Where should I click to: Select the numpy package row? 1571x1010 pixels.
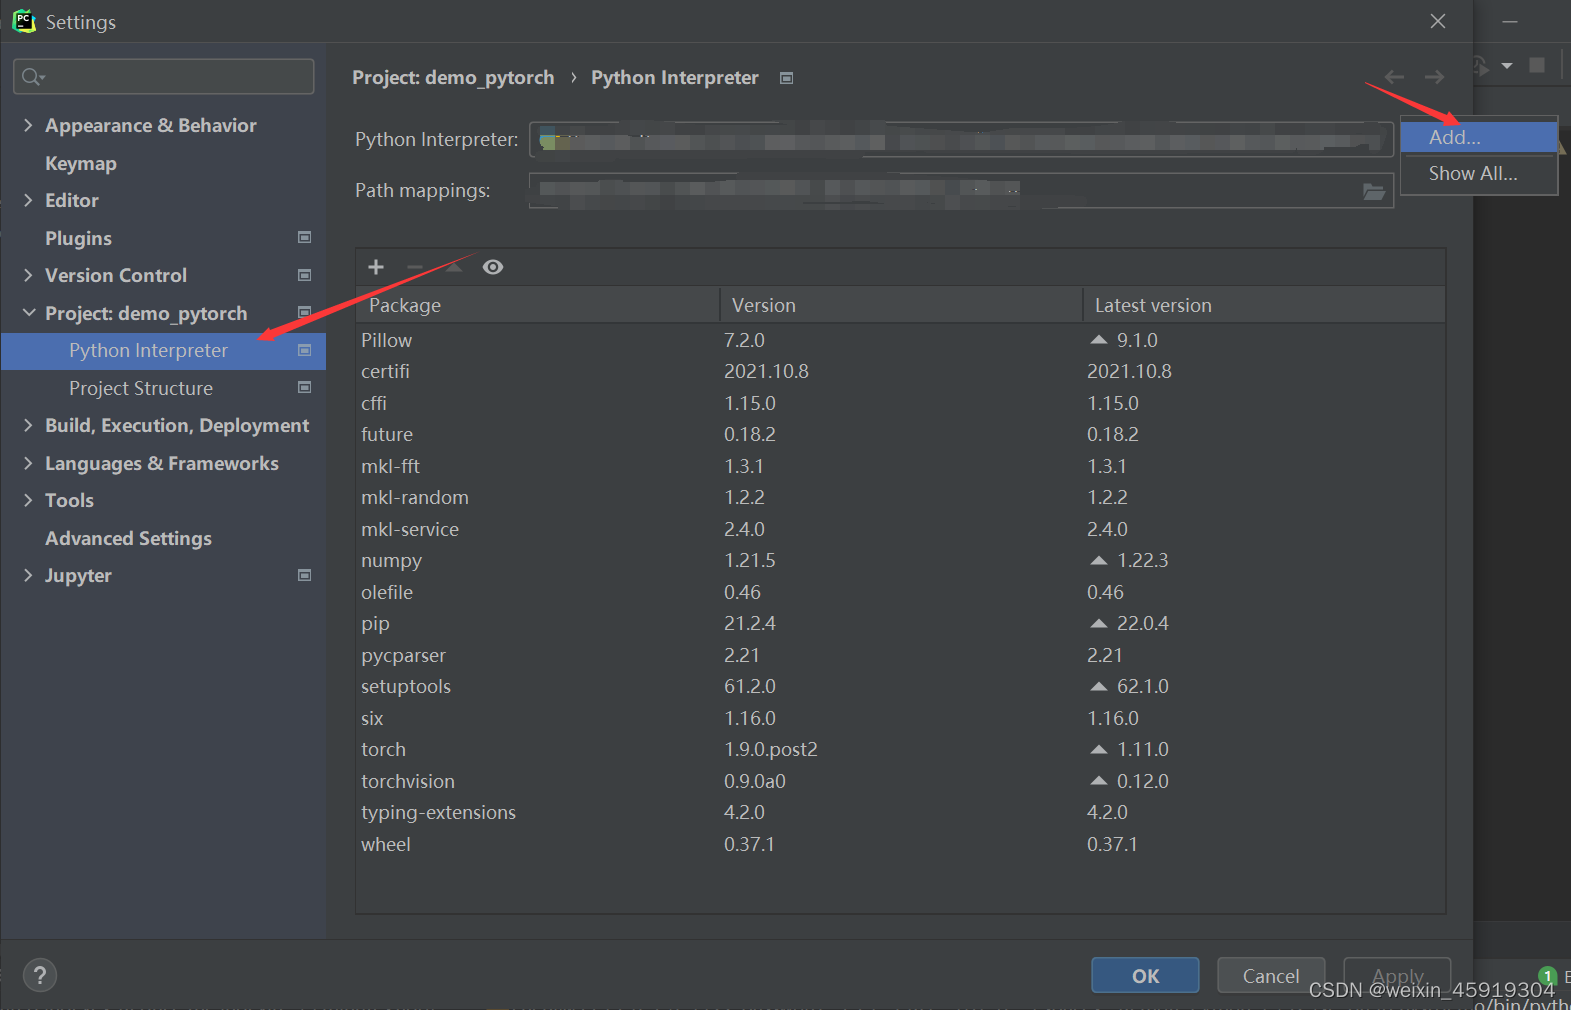click(x=901, y=561)
